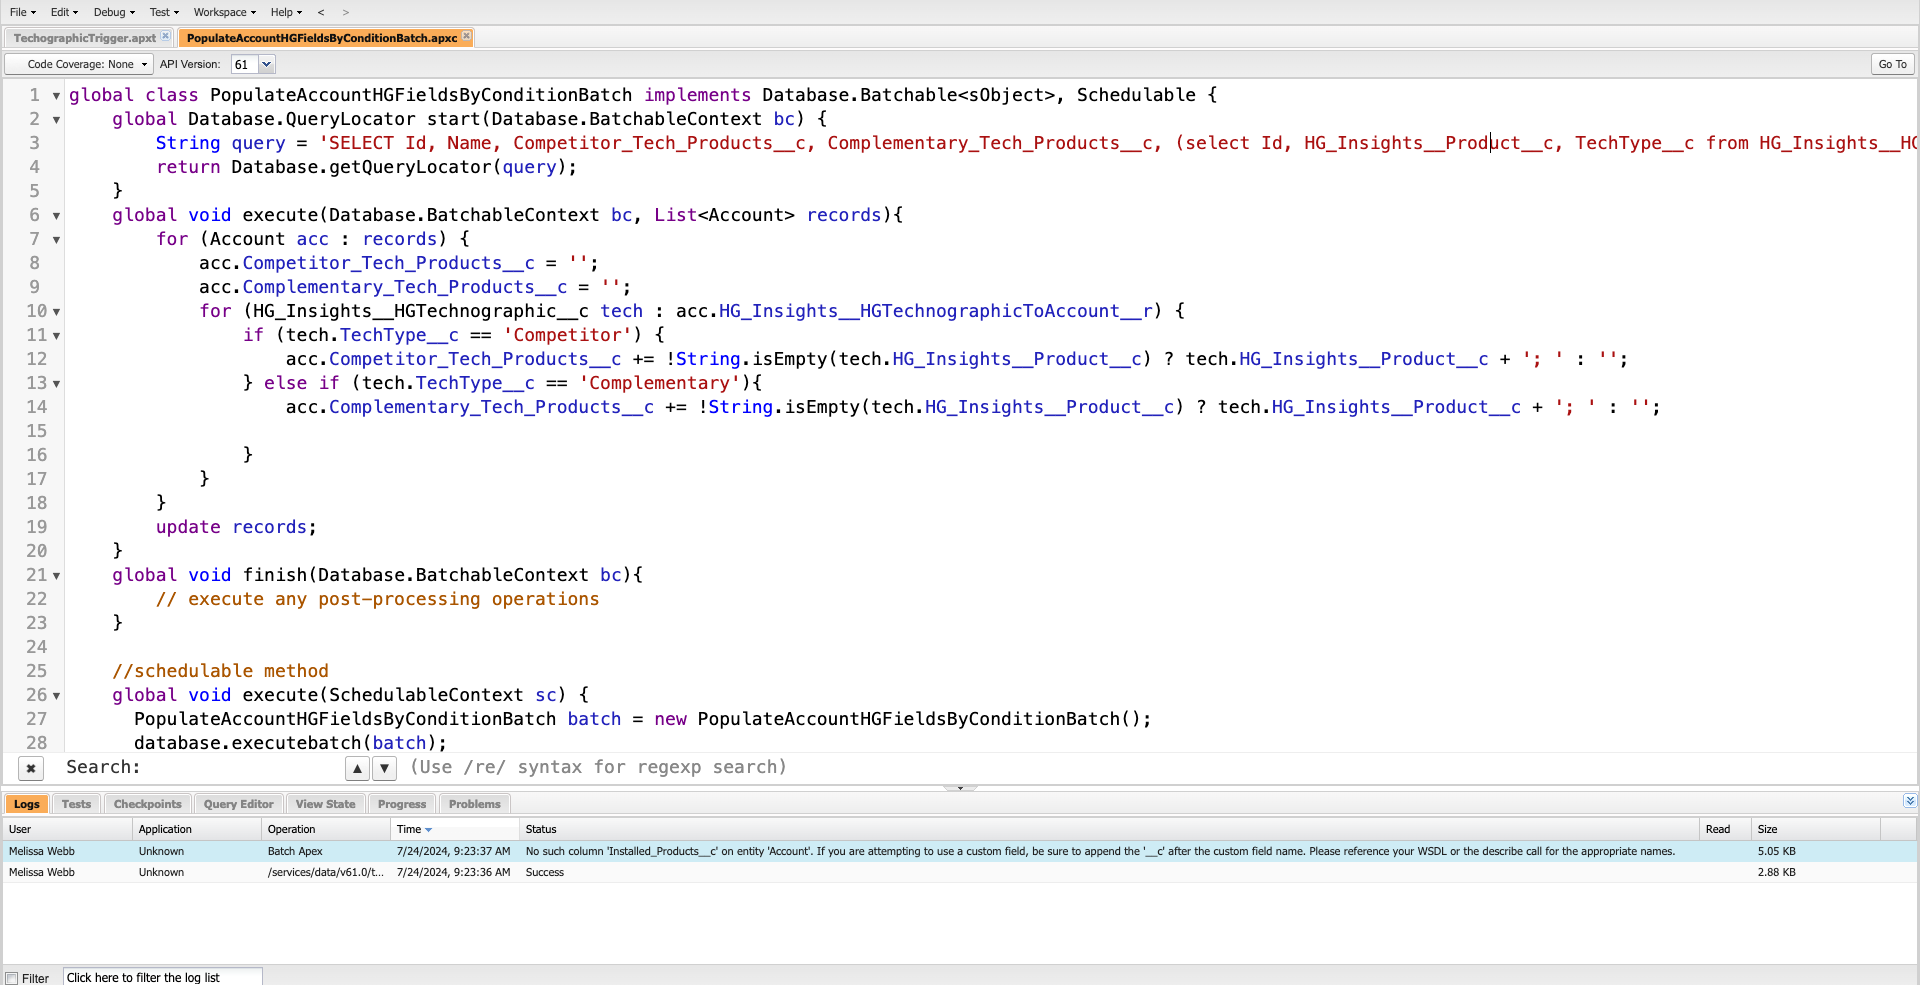Screen dimensions: 1920x985
Task: Sort logs by the Status column header
Action: (x=1110, y=829)
